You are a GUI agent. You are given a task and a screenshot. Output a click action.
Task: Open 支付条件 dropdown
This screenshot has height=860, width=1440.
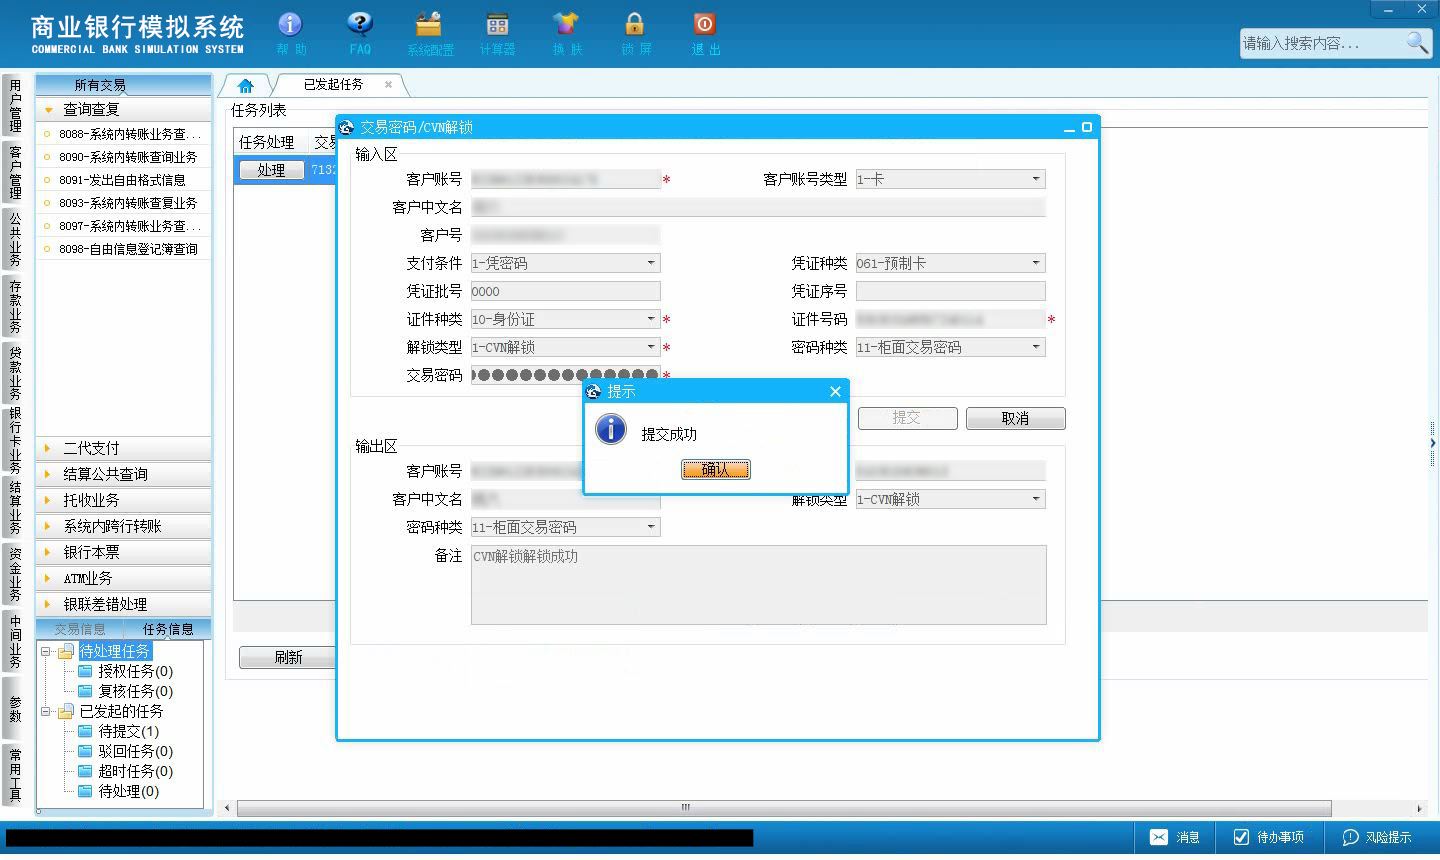point(651,263)
